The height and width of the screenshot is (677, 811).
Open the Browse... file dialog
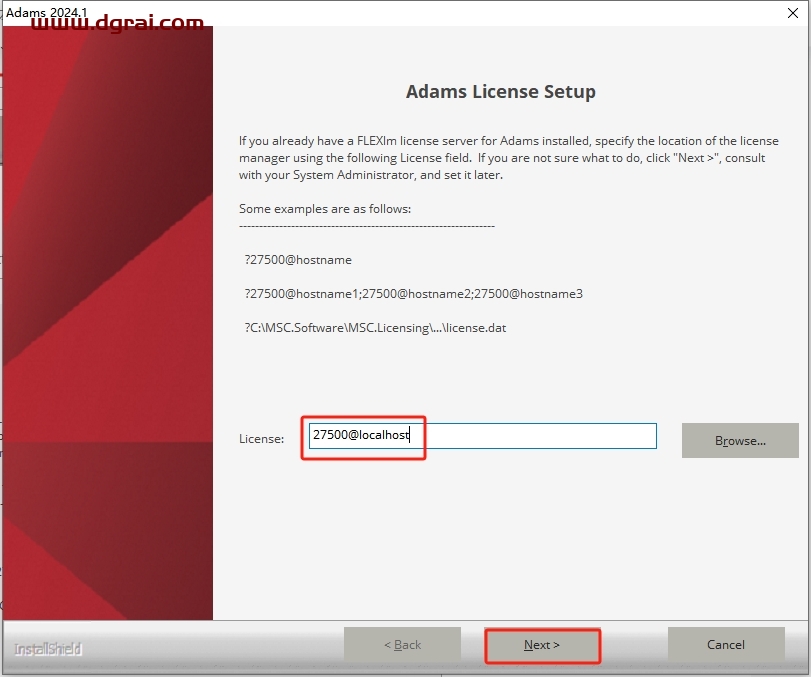pyautogui.click(x=740, y=441)
